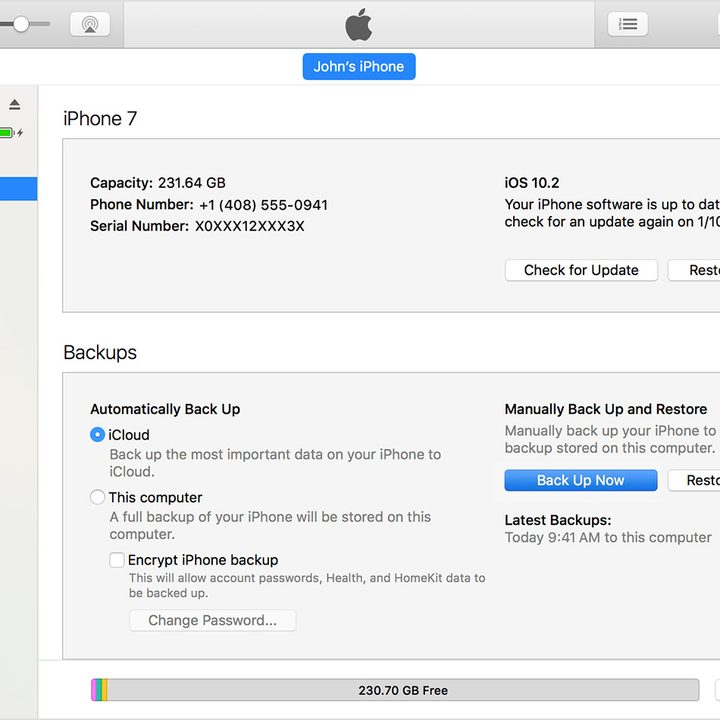Select the This computer backup option
Screen dimensions: 720x720
[x=97, y=497]
